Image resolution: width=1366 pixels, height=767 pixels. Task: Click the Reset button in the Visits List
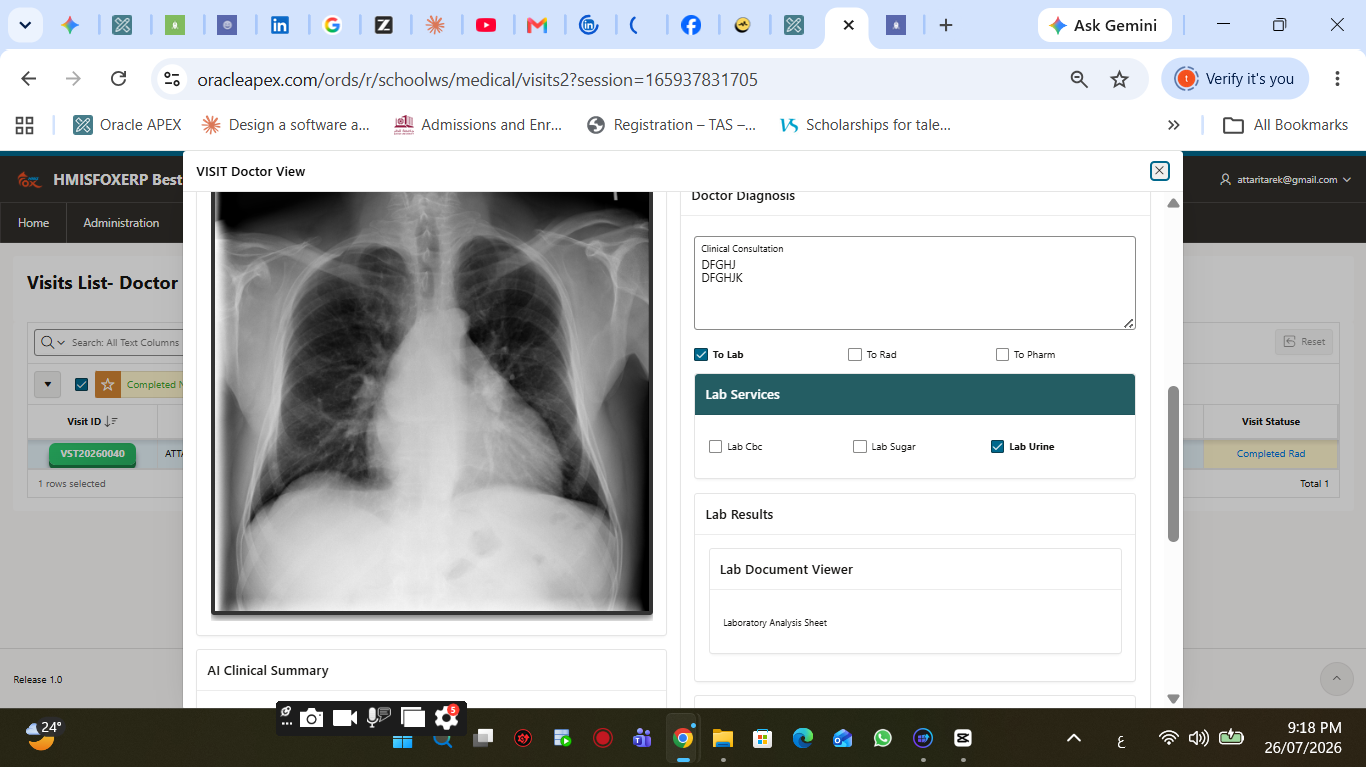(x=1304, y=342)
